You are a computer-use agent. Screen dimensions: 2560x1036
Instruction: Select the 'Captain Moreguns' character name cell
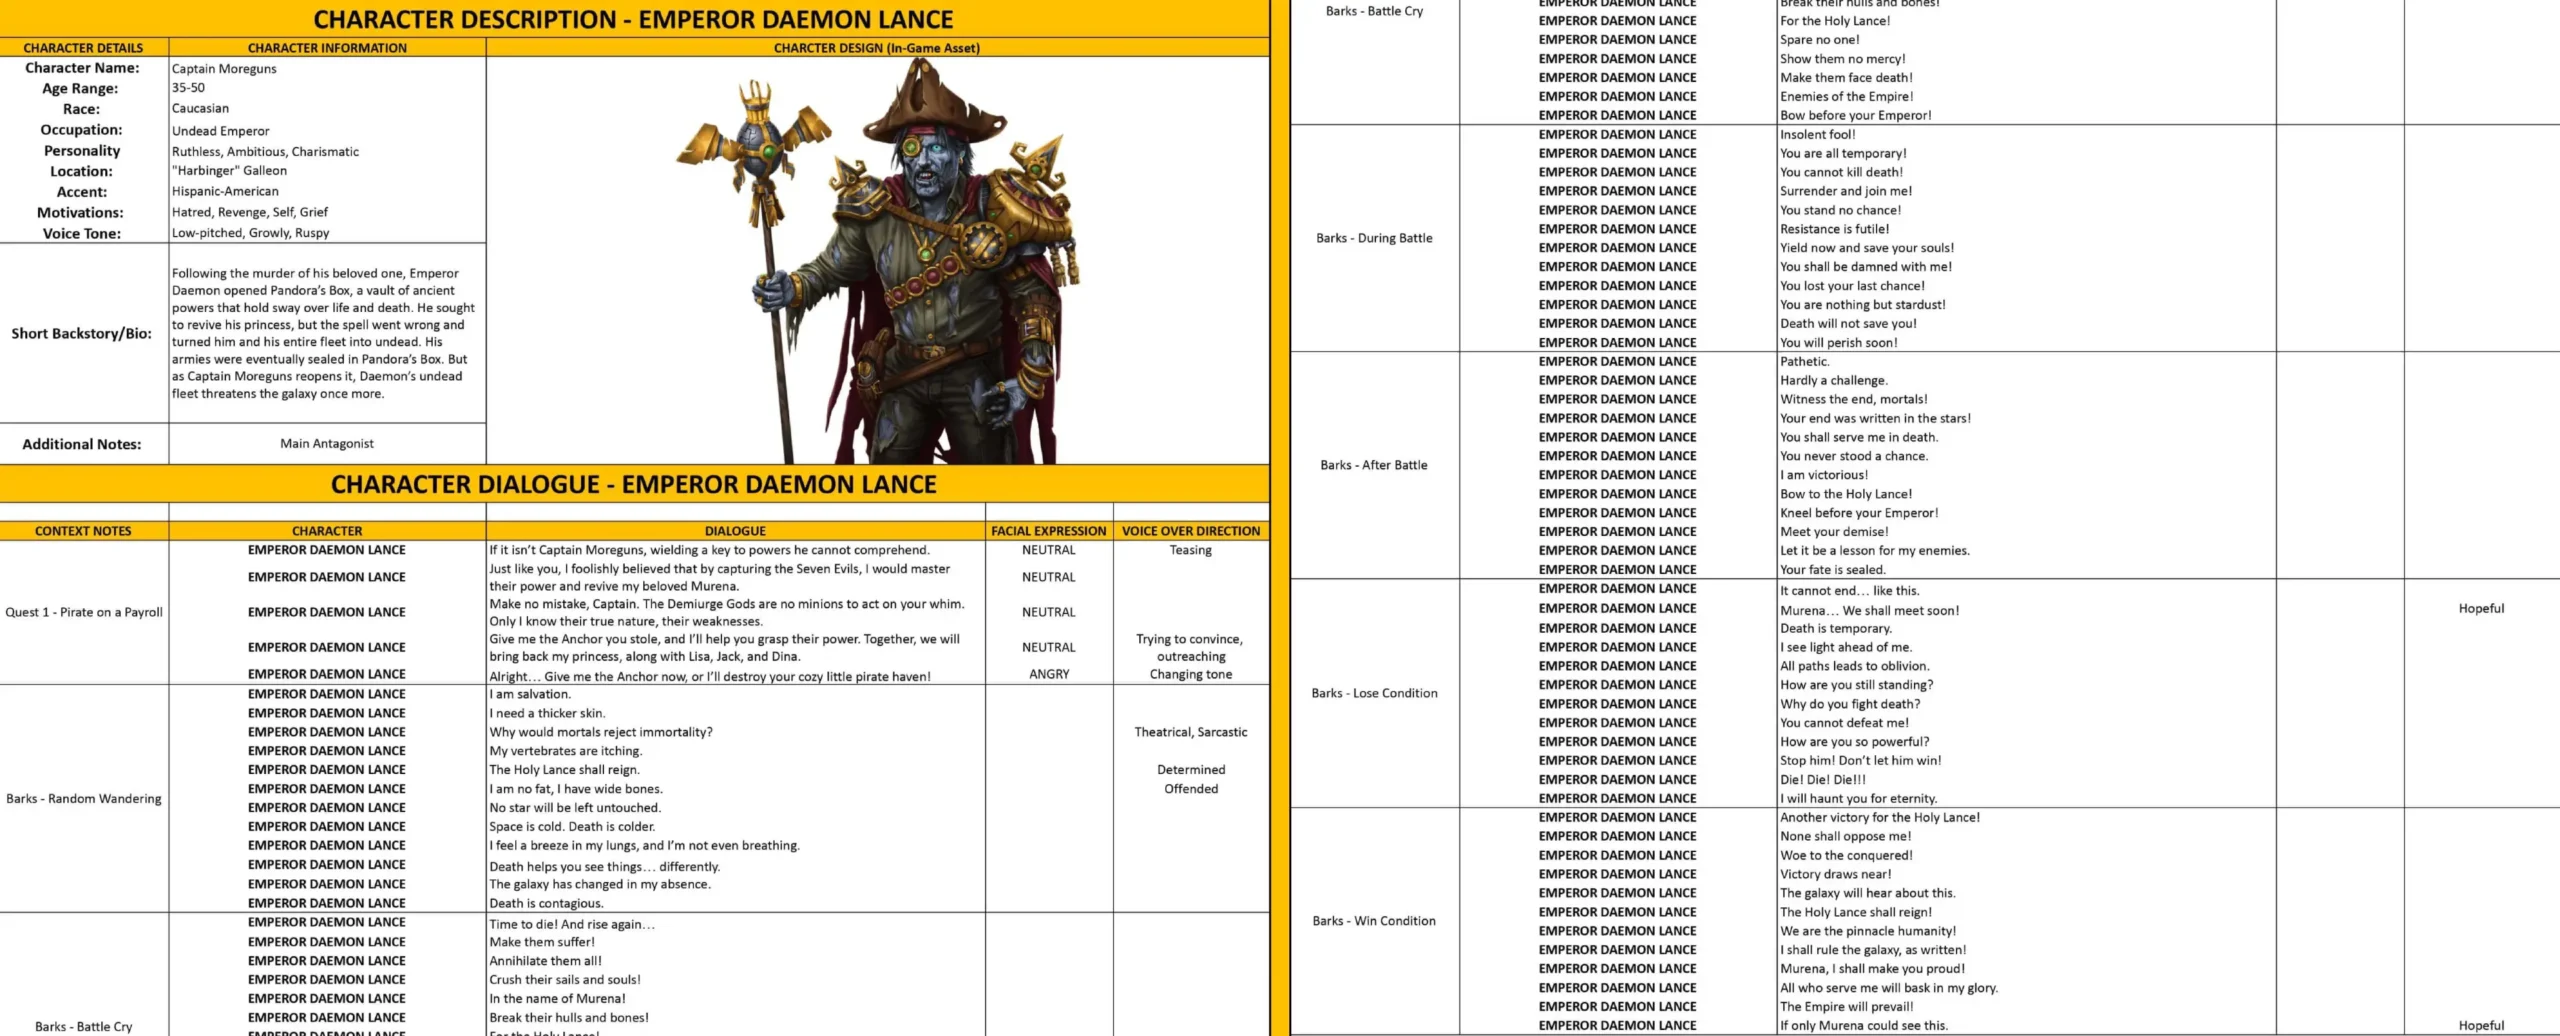225,69
